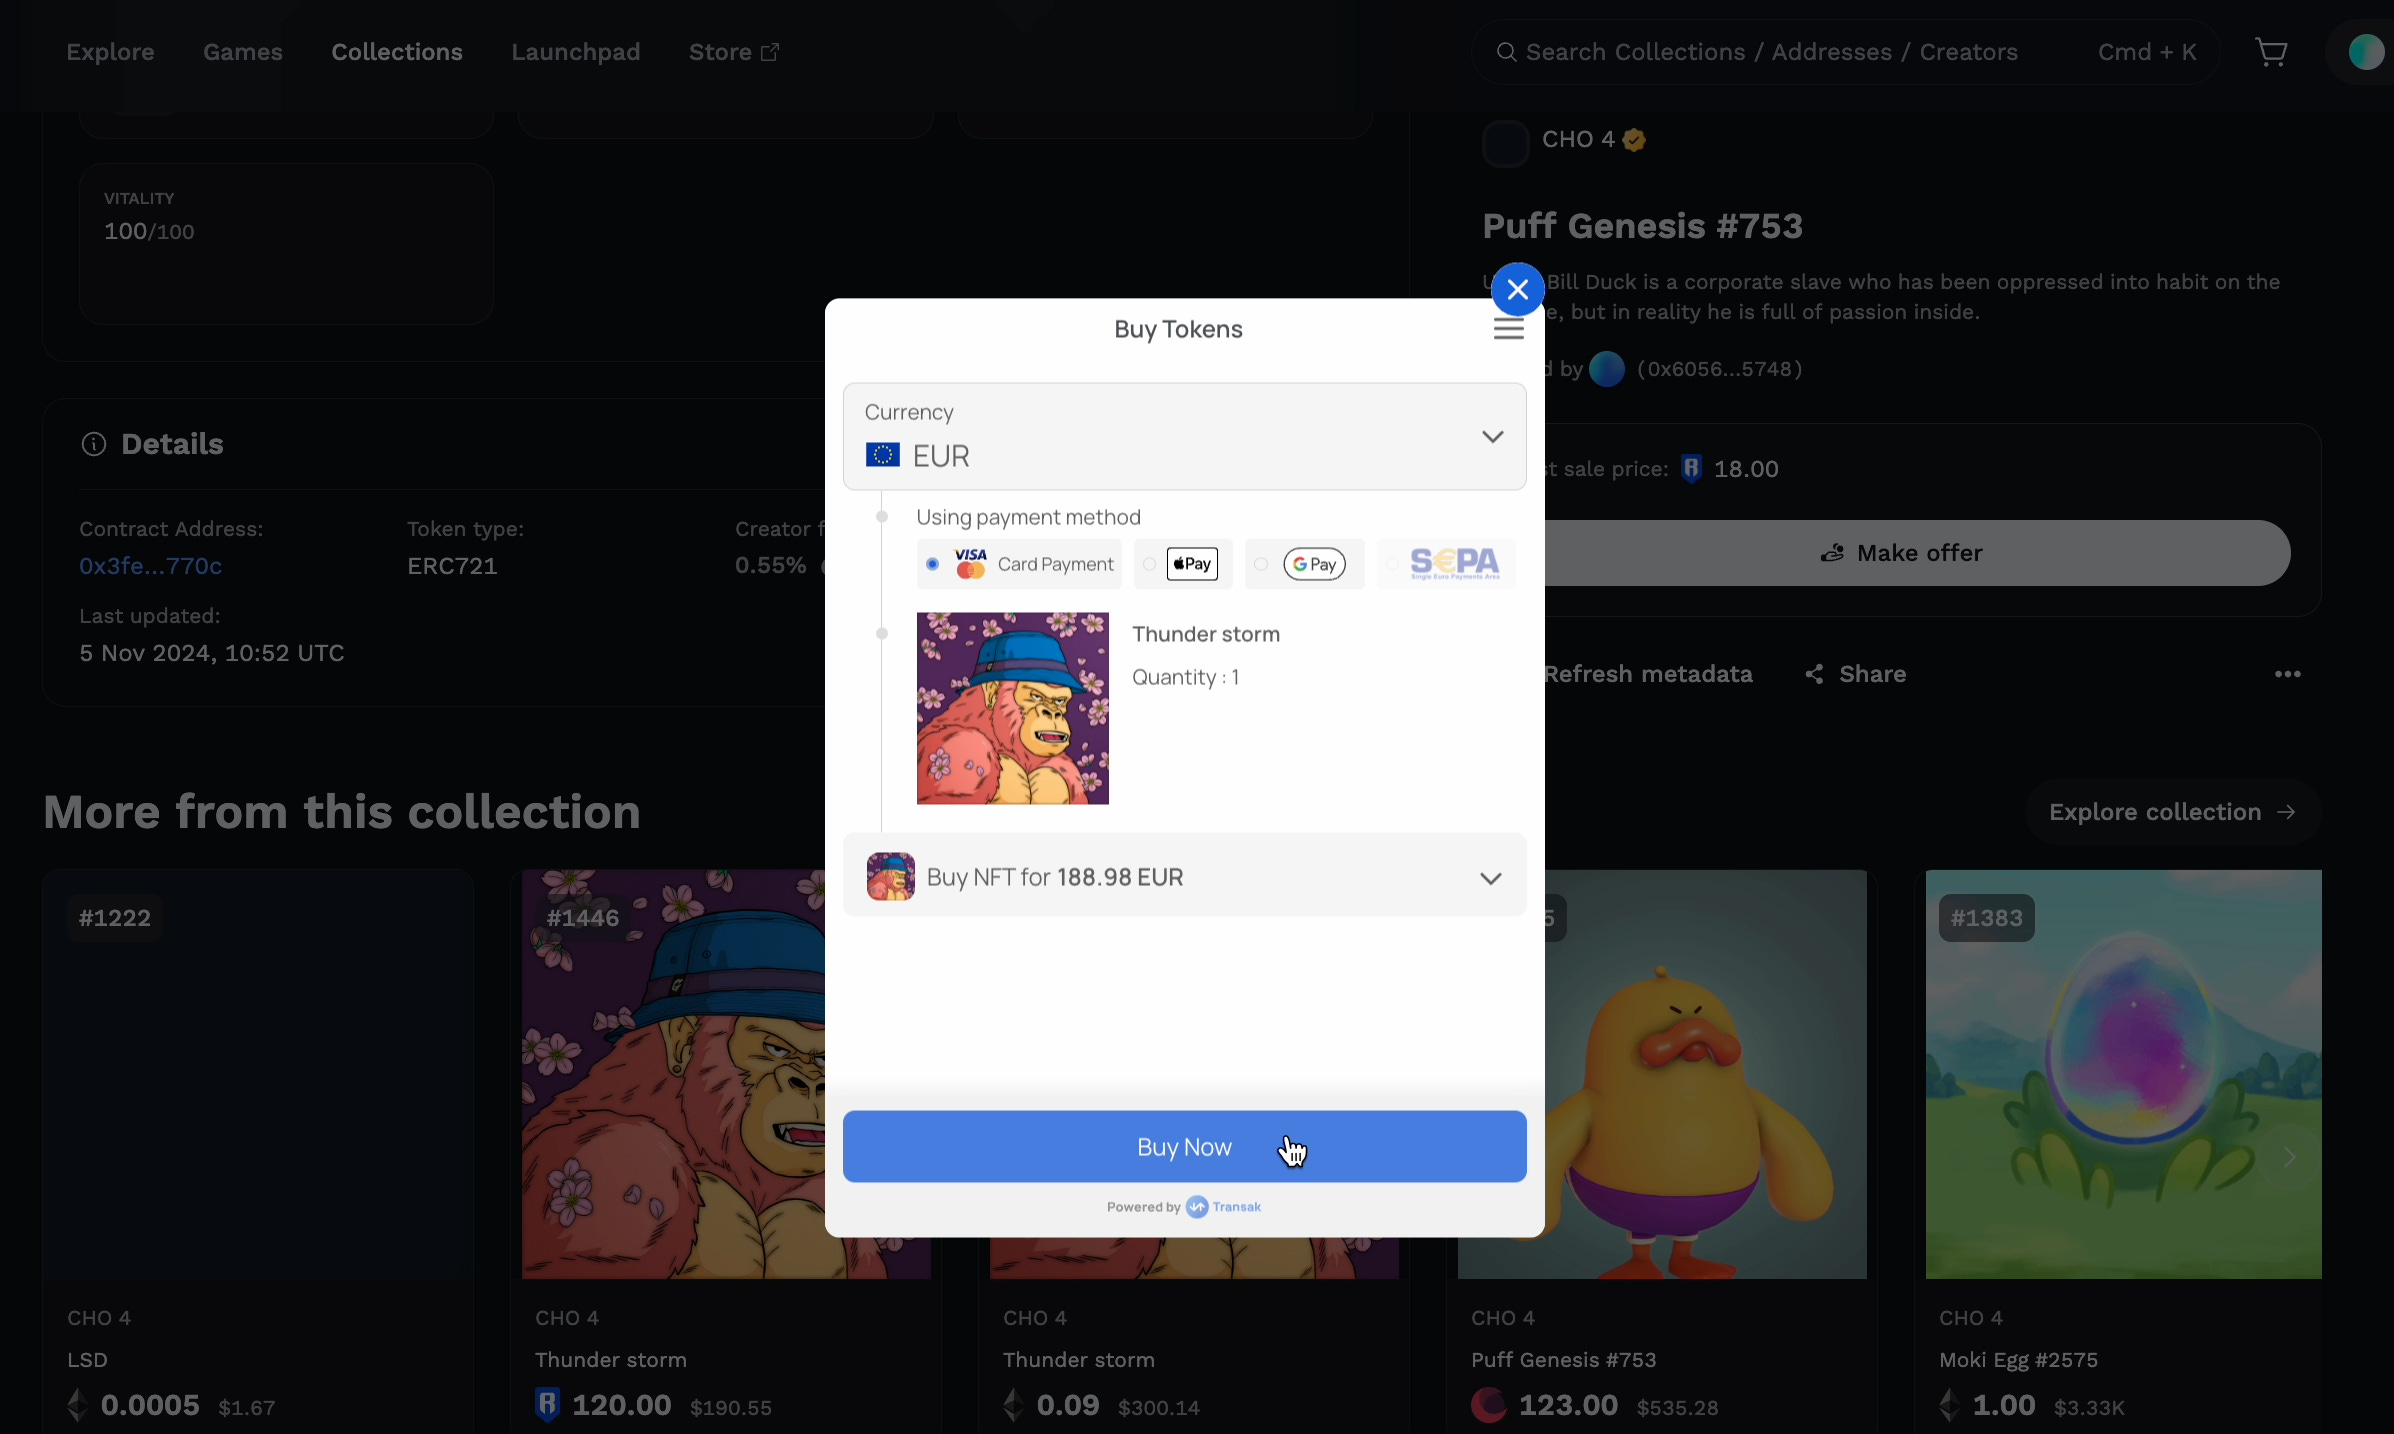The image size is (2394, 1434).
Task: Click the Share button
Action: (x=1856, y=674)
